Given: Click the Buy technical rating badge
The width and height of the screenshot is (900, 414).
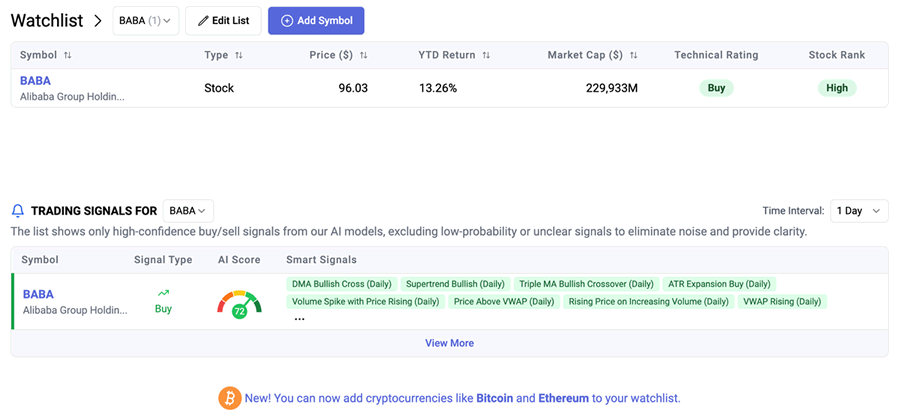Looking at the screenshot, I should coord(716,88).
